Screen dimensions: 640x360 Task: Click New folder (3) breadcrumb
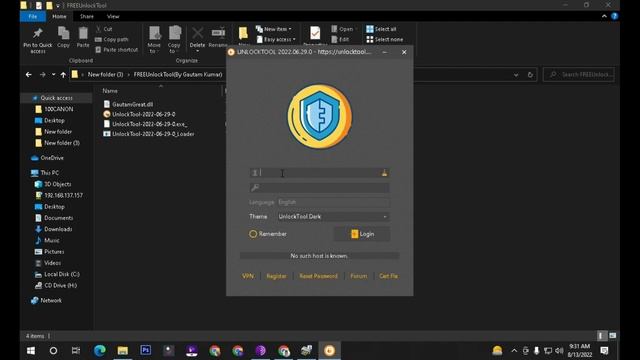105,75
